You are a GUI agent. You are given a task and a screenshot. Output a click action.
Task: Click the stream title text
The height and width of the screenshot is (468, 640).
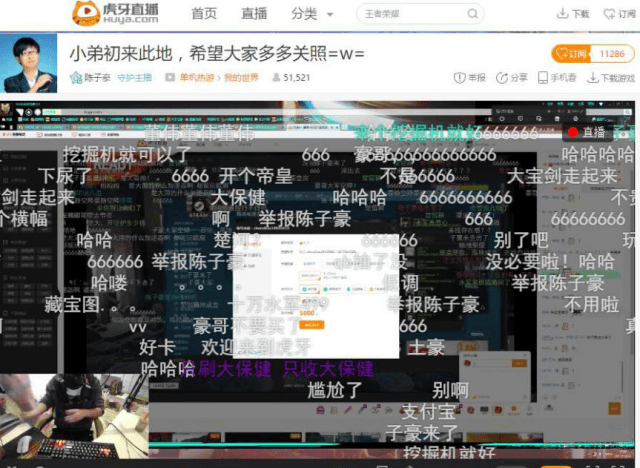click(217, 53)
